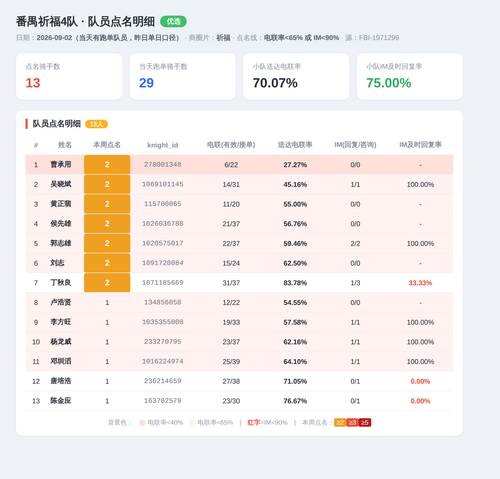Screen dimensions: 500x479
Task: Click the 2/2 IM cell in row 5
Action: pos(355,243)
